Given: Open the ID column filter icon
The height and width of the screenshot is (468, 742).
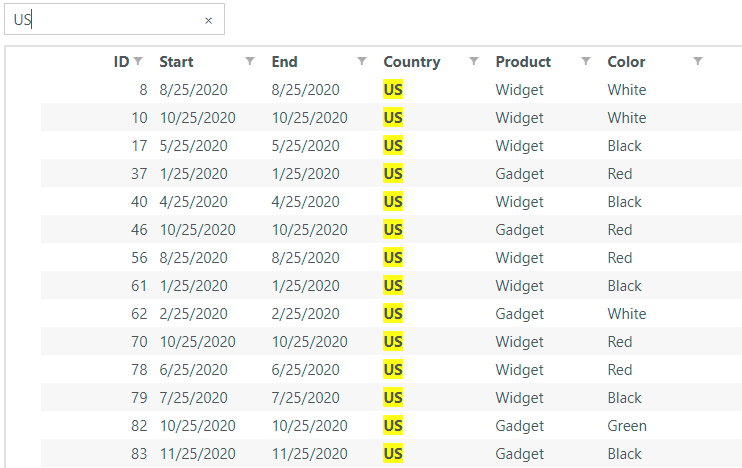Looking at the screenshot, I should point(138,62).
